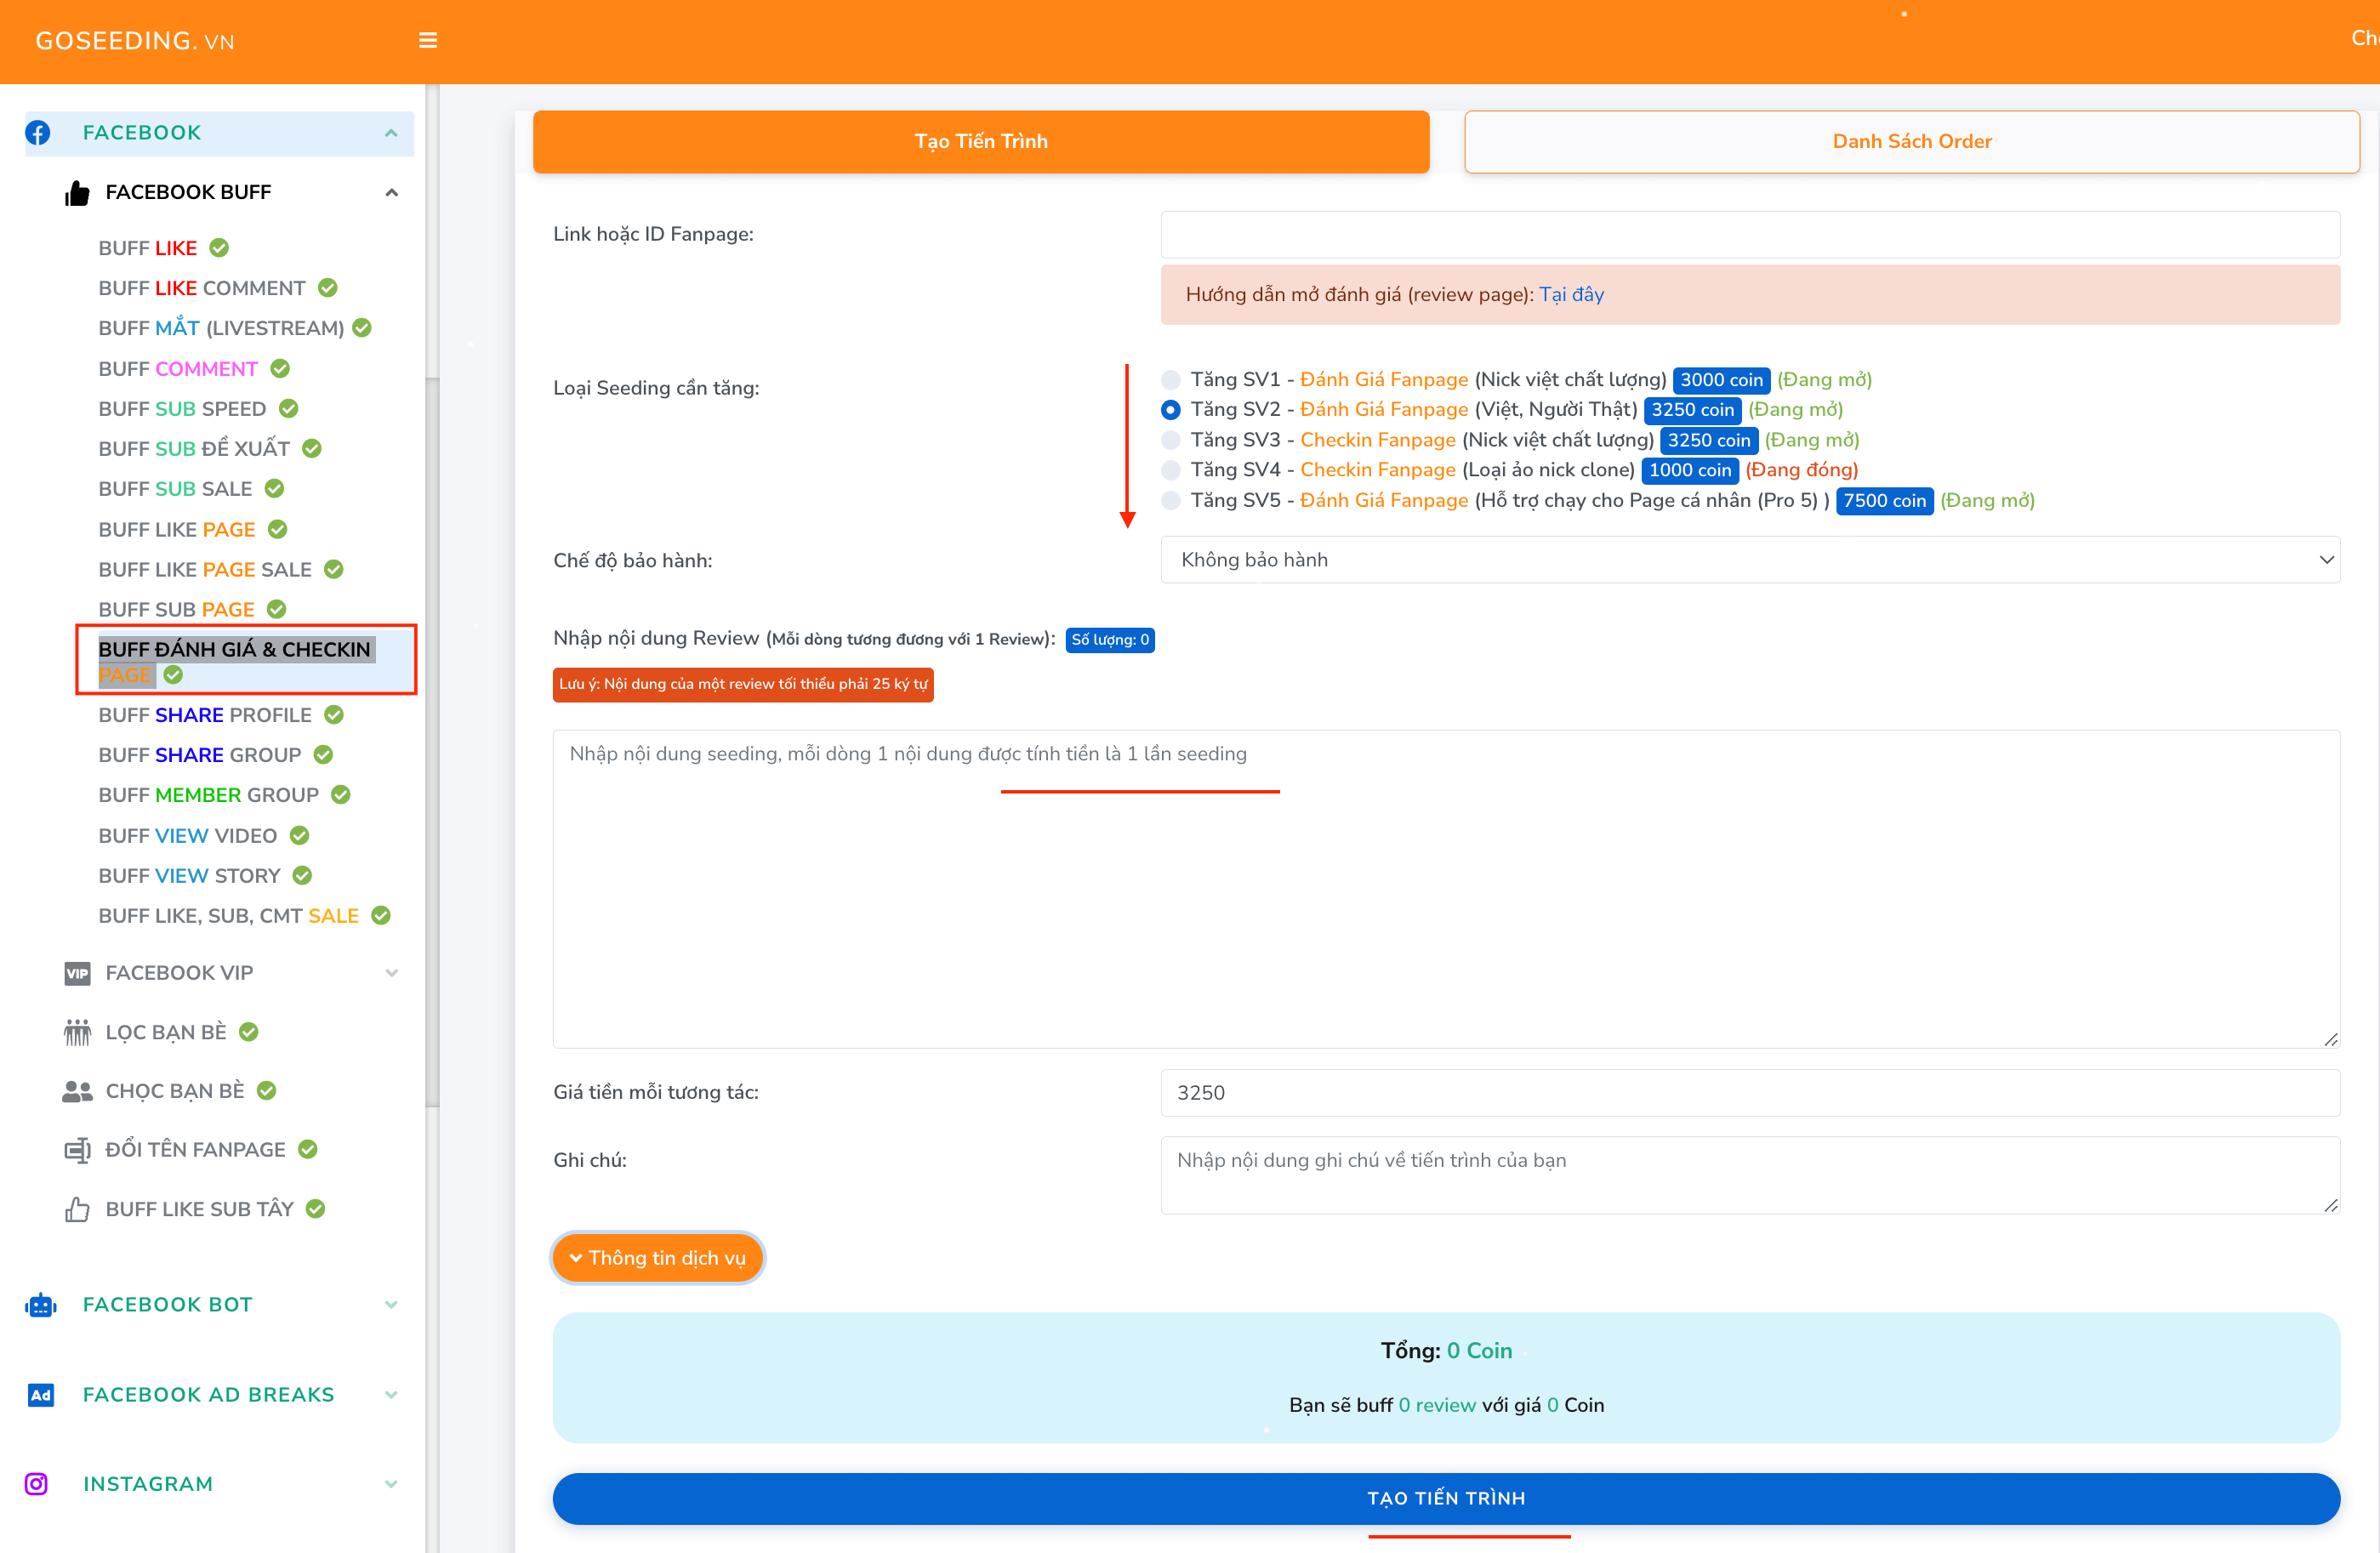Image resolution: width=2380 pixels, height=1553 pixels.
Task: Click the two-users icon for Chọc Bạn Bè
Action: (77, 1091)
